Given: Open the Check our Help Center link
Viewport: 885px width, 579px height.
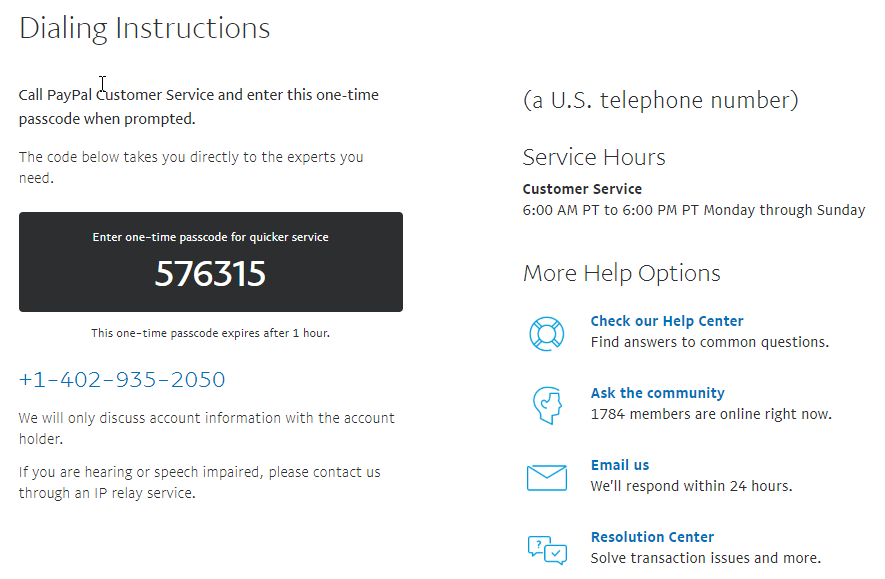Looking at the screenshot, I should coord(667,321).
